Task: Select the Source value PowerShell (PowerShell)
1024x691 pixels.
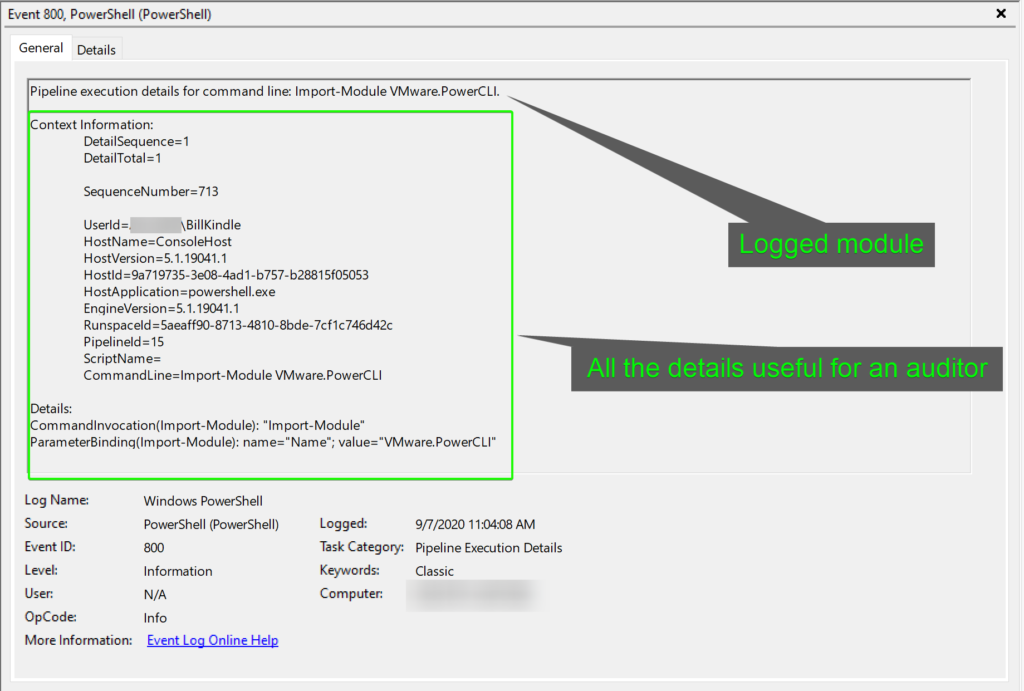Action: (x=211, y=524)
